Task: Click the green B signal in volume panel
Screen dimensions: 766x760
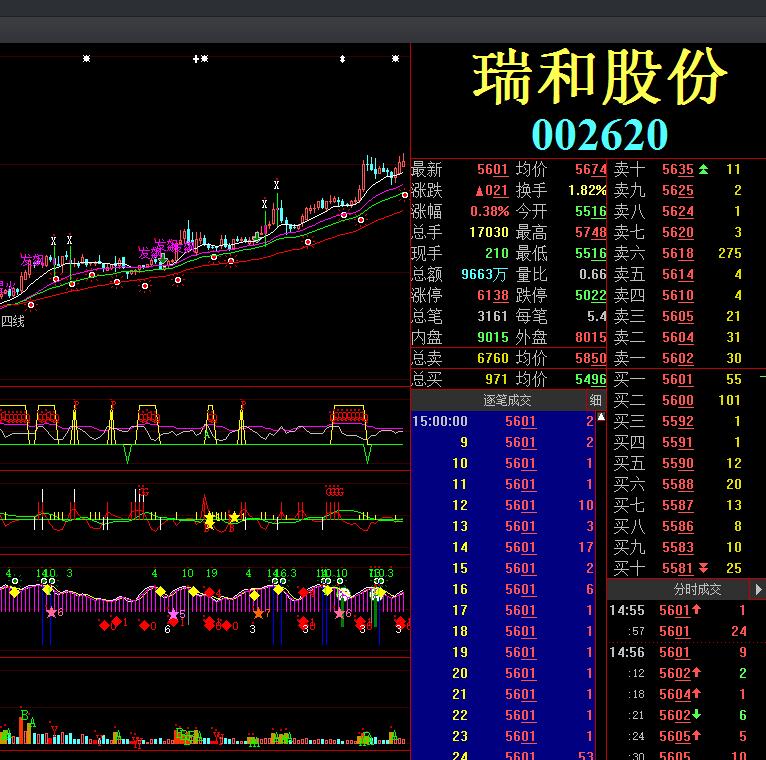Action: click(24, 716)
